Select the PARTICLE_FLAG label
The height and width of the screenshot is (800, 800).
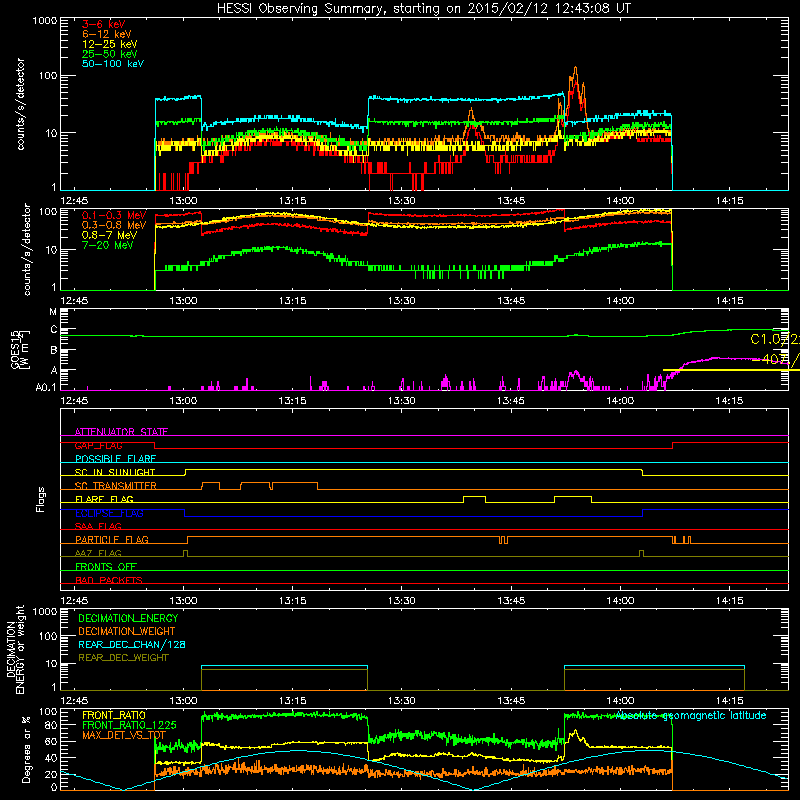click(112, 539)
